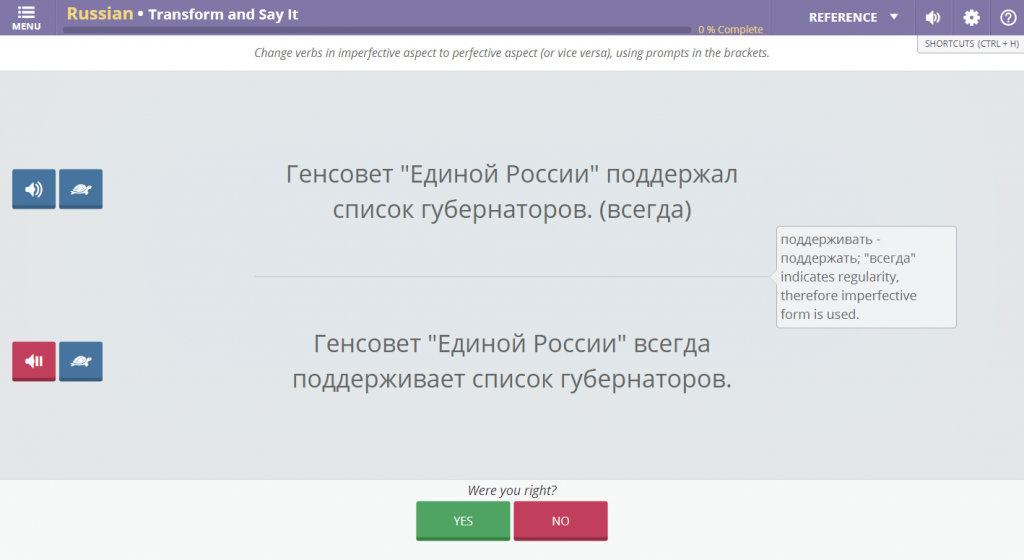The height and width of the screenshot is (560, 1024).
Task: Select the "Transform and Say It" heading
Action: pyautogui.click(x=223, y=15)
